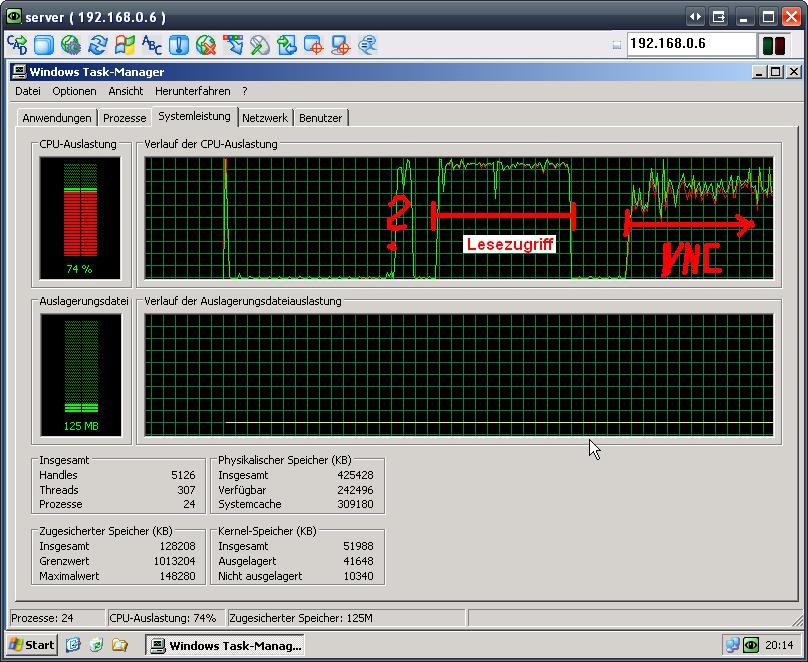The height and width of the screenshot is (662, 808).
Task: Click the window-with-arrow title bar button
Action: 719,16
